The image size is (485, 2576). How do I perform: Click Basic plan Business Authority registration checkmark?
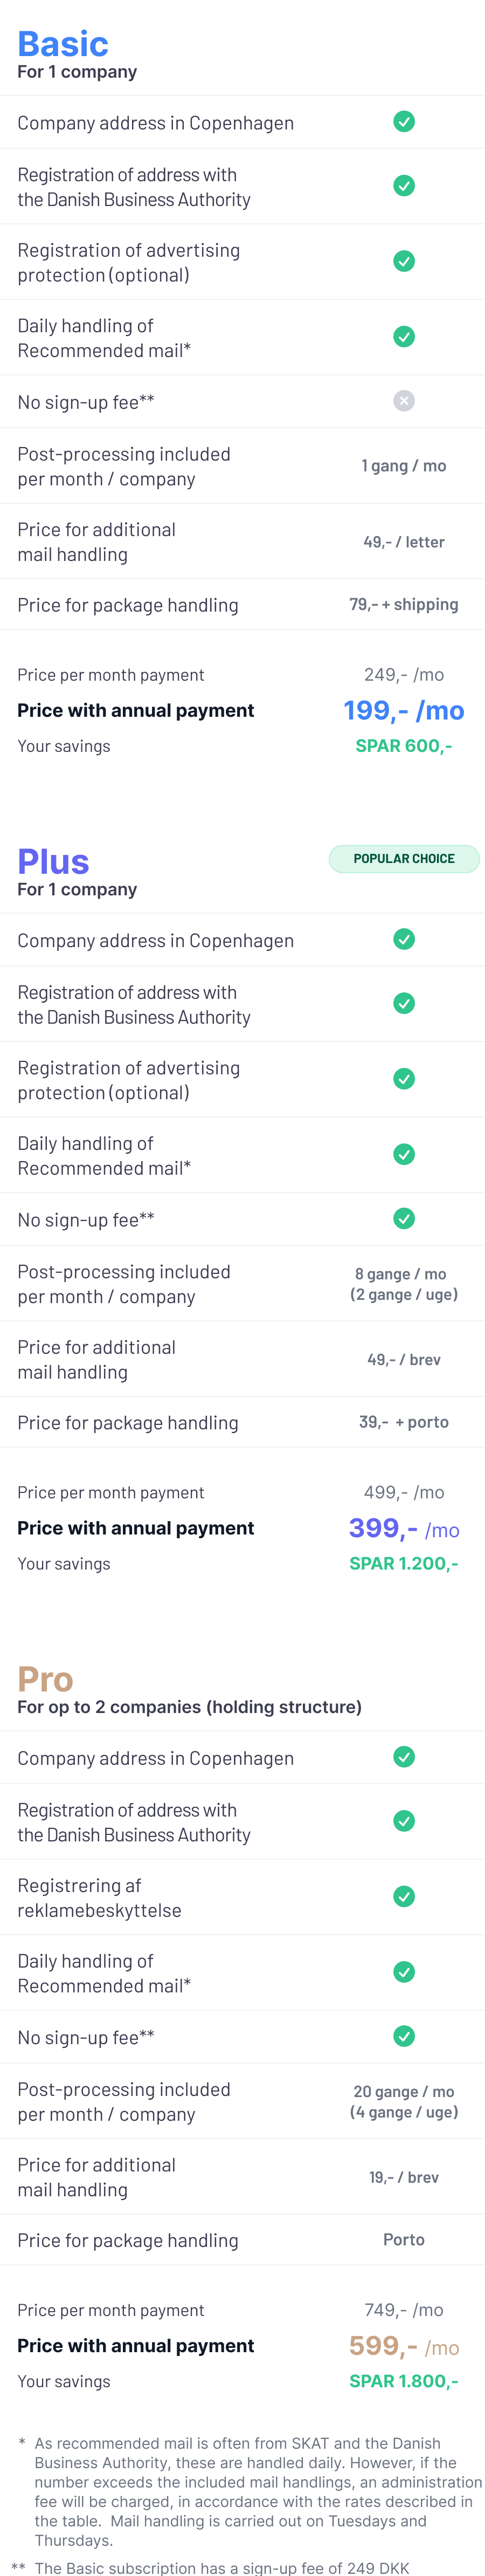tap(404, 186)
